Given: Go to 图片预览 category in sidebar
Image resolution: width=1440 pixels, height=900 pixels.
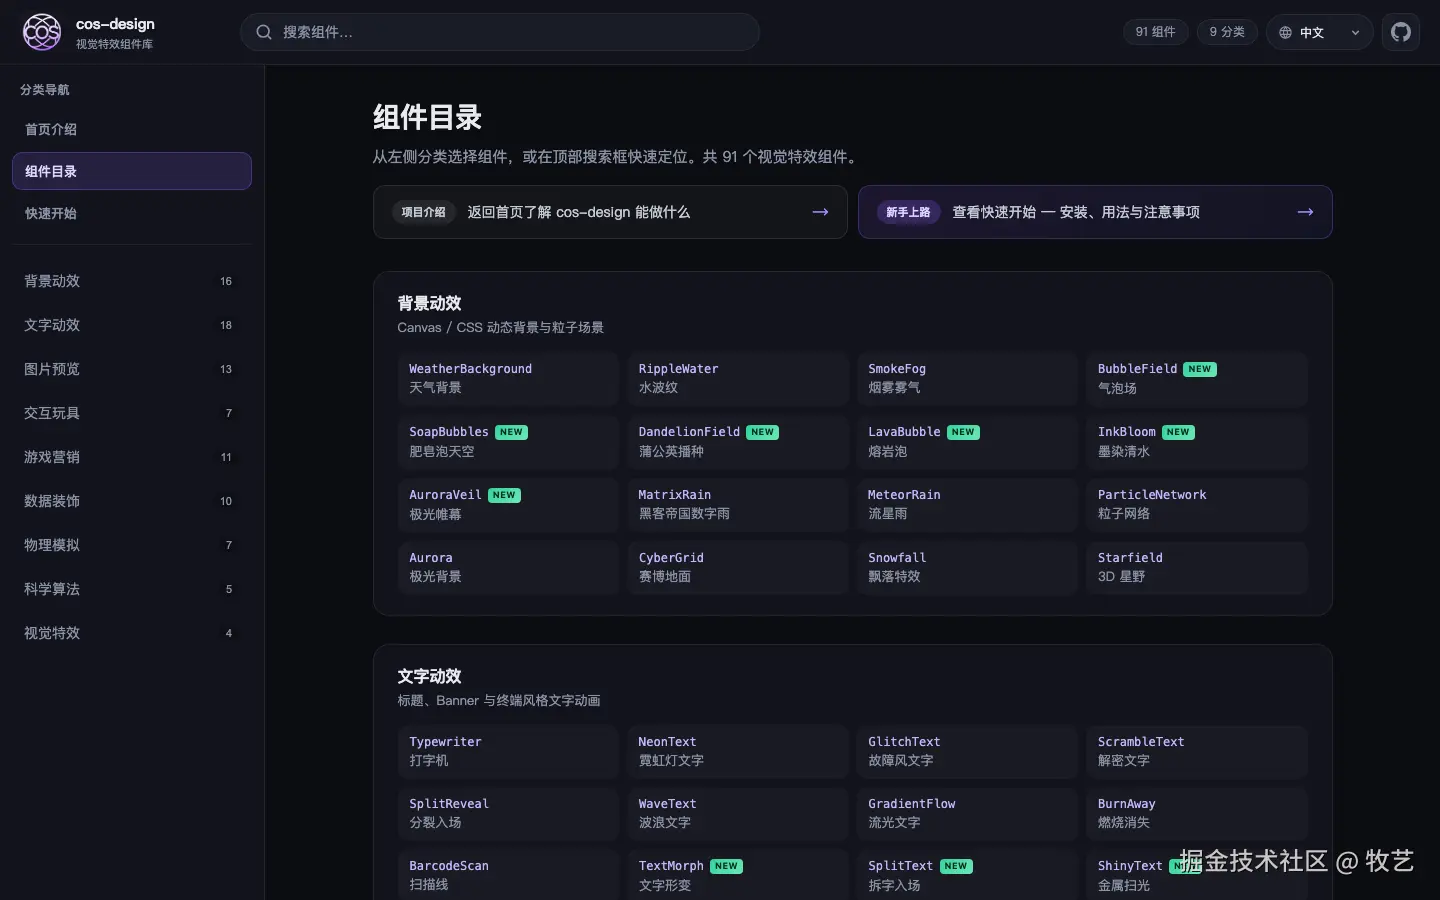Looking at the screenshot, I should 132,369.
